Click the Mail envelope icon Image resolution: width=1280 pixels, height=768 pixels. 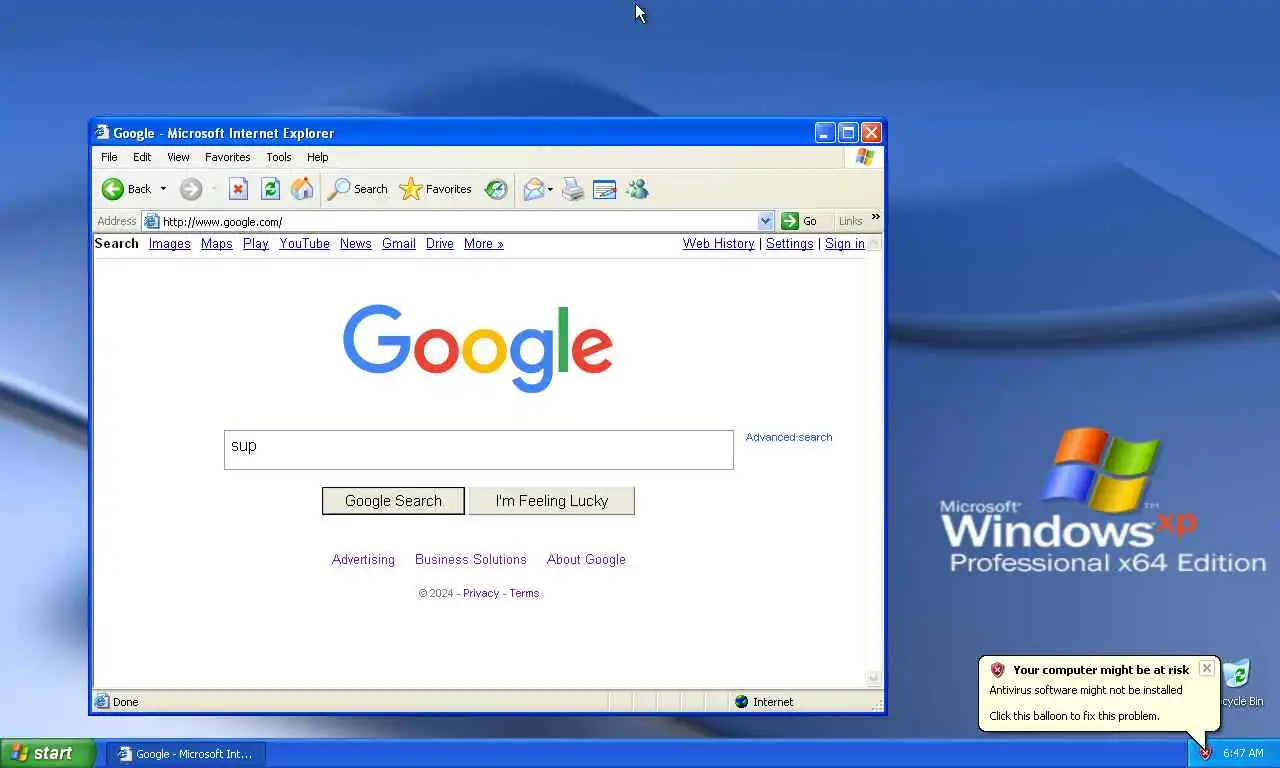[x=534, y=189]
